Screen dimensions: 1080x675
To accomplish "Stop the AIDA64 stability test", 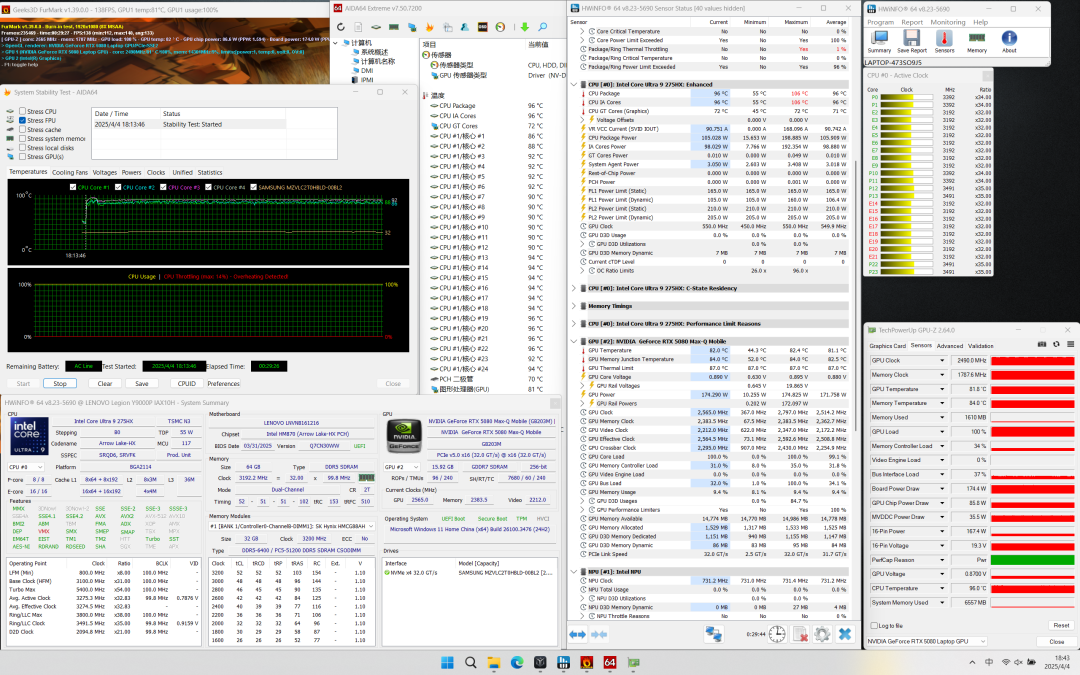I will [x=60, y=383].
